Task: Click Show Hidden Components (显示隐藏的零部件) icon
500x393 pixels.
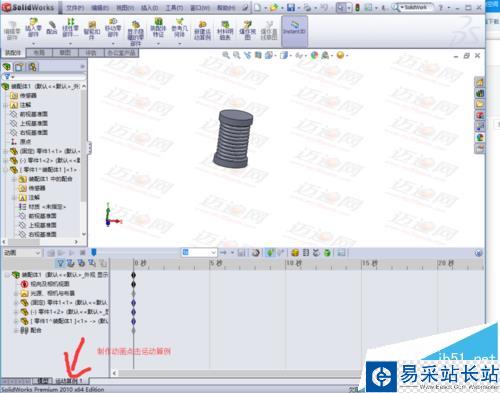Action: coord(135,33)
